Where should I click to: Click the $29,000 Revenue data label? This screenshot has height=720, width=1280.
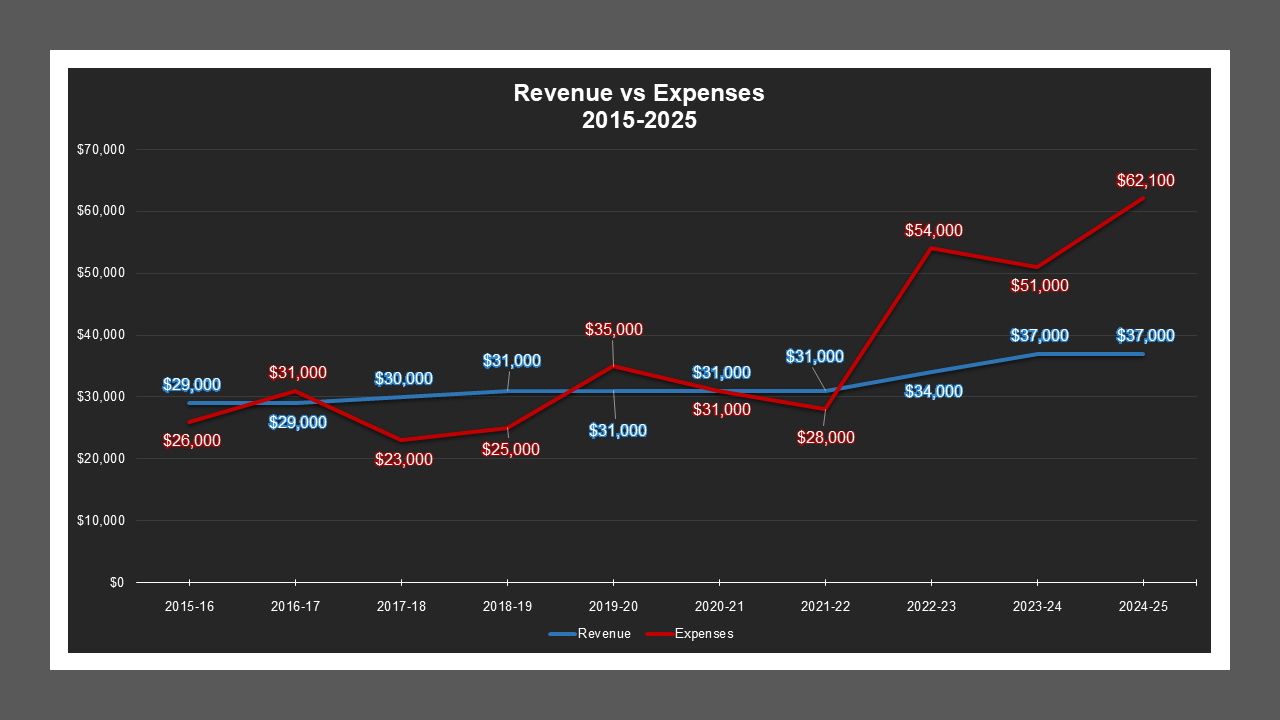[192, 383]
